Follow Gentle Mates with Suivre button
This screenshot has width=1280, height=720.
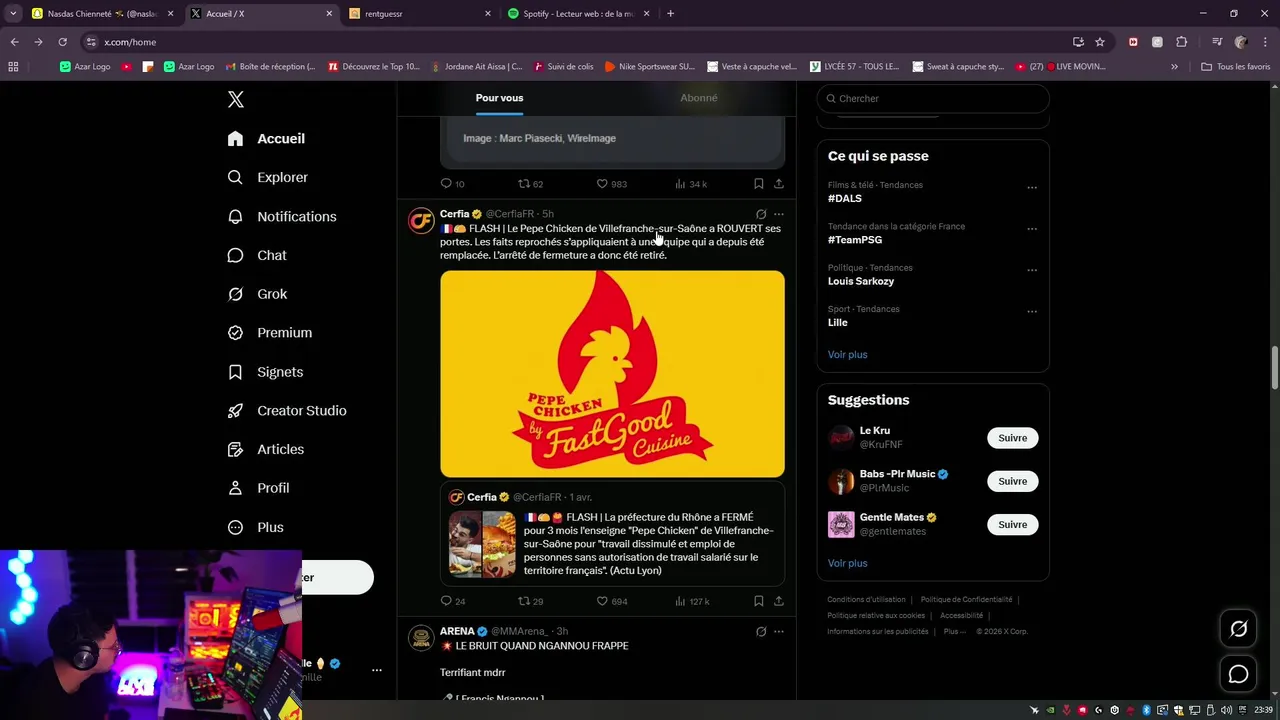pos(1012,524)
